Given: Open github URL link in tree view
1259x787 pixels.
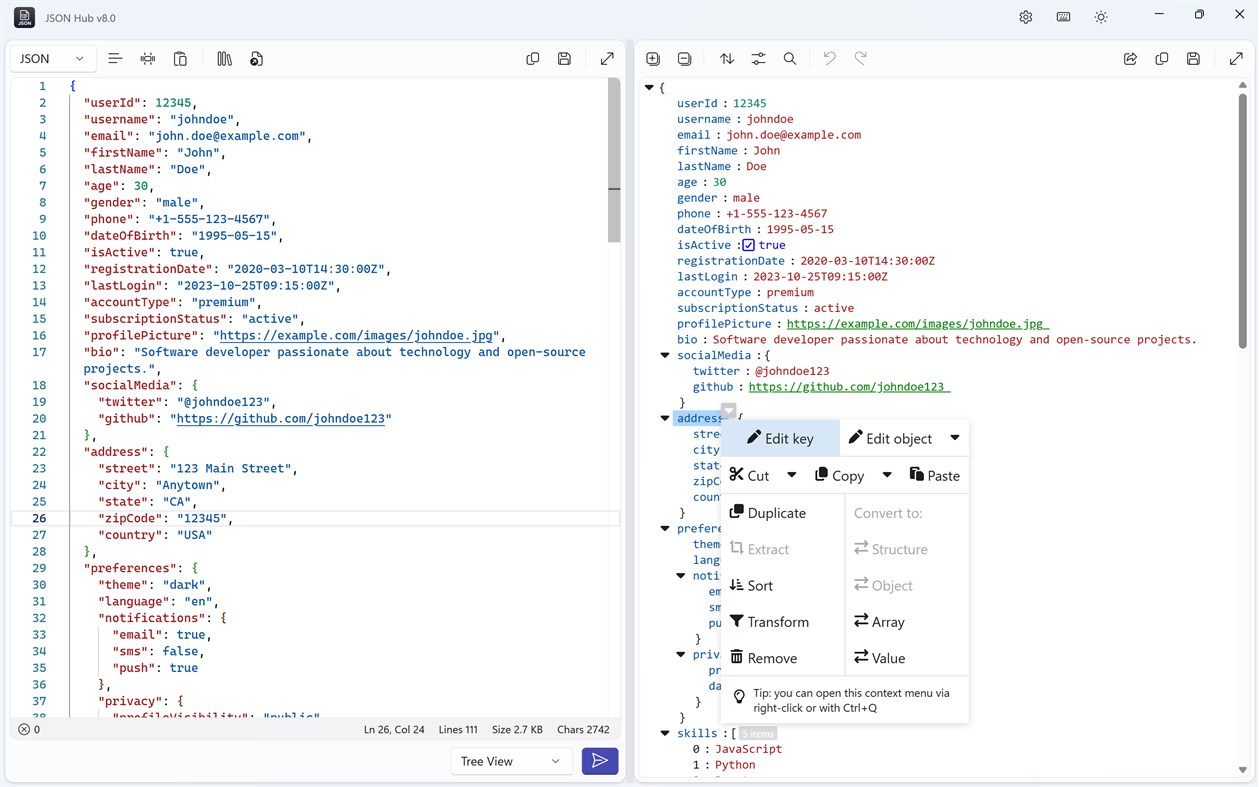Looking at the screenshot, I should pyautogui.click(x=849, y=387).
